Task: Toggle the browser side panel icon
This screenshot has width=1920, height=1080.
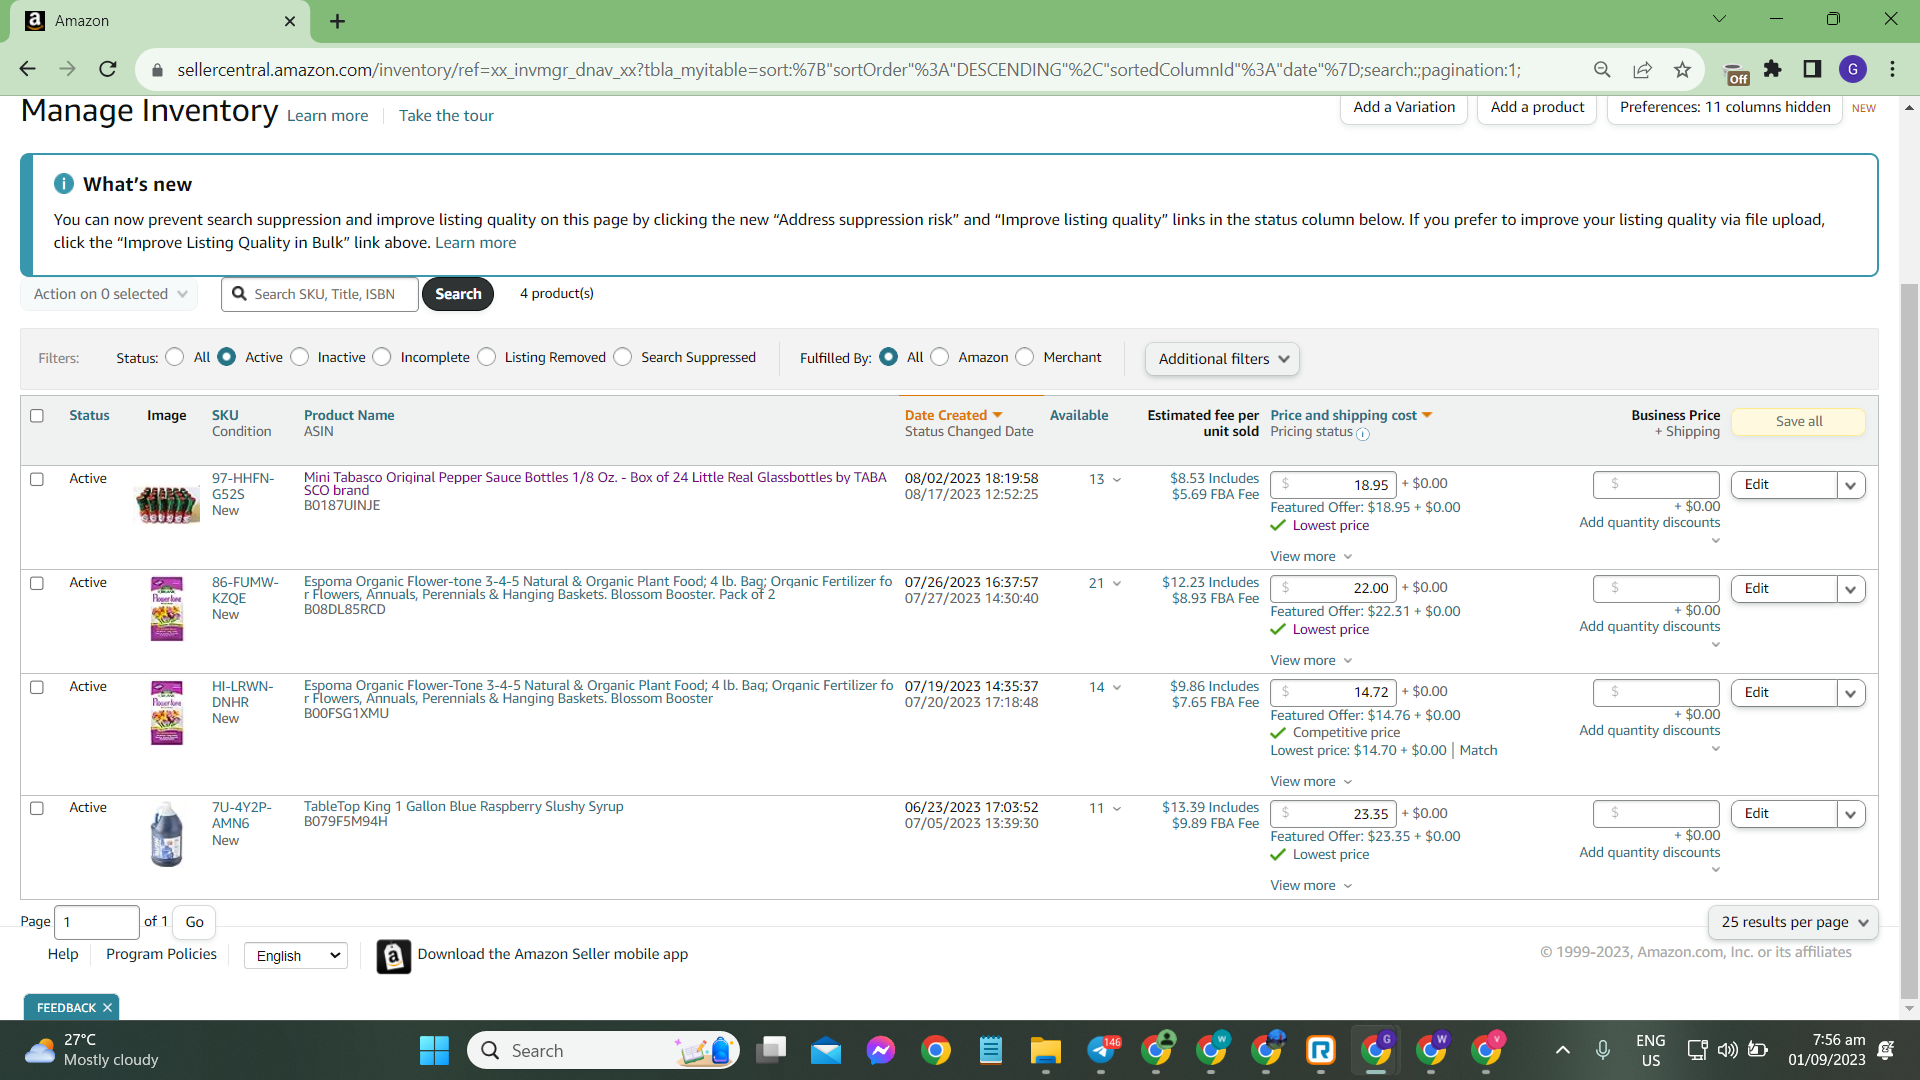Action: tap(1812, 69)
